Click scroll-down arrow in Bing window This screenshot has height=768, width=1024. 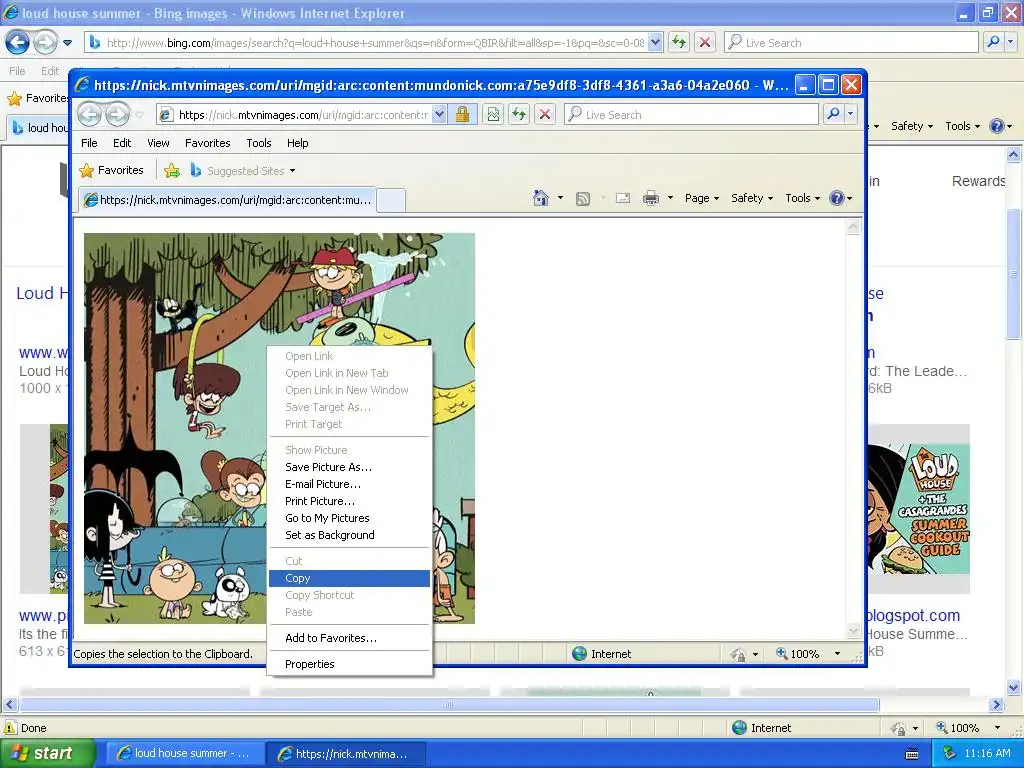pyautogui.click(x=1013, y=687)
